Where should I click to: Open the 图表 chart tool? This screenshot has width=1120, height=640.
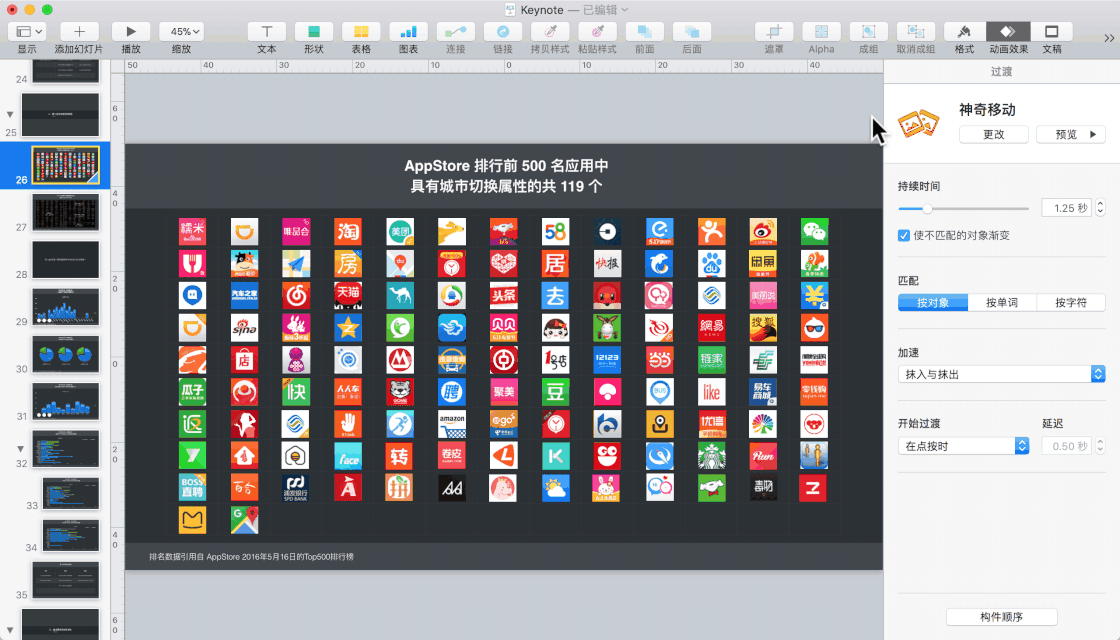click(409, 31)
